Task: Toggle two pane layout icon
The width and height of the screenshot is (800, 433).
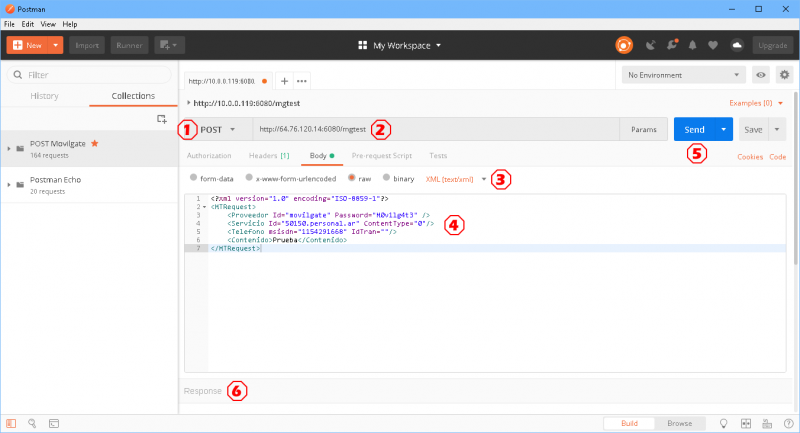Action: [746, 423]
